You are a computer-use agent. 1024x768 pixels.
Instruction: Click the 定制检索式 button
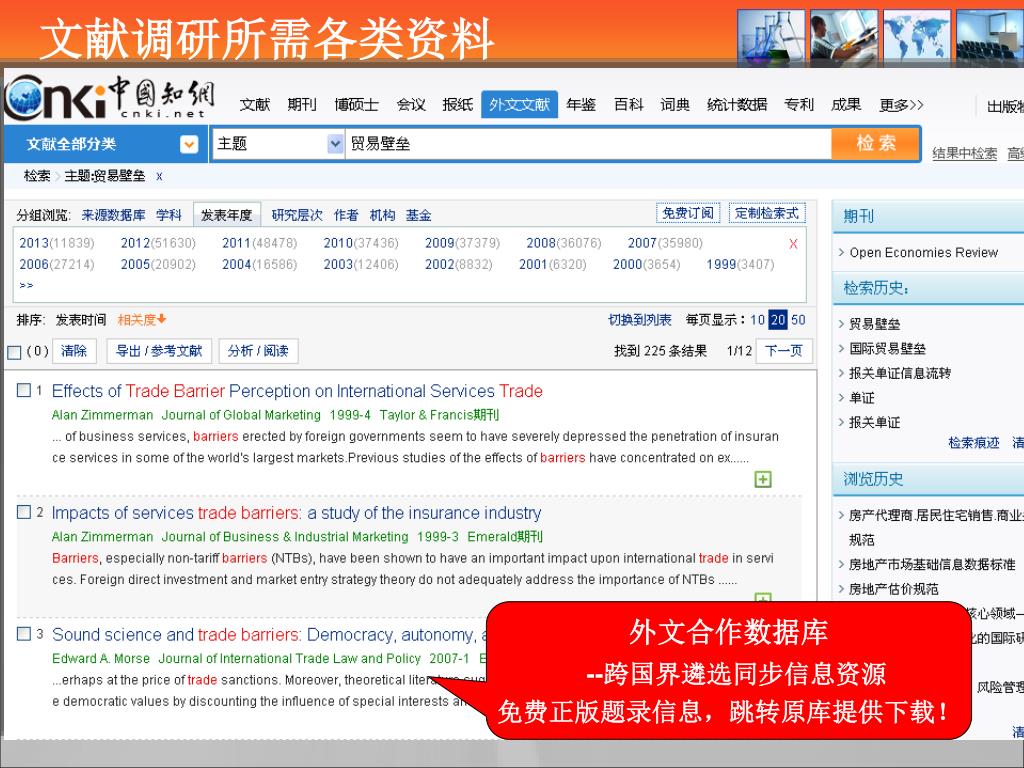pyautogui.click(x=767, y=213)
